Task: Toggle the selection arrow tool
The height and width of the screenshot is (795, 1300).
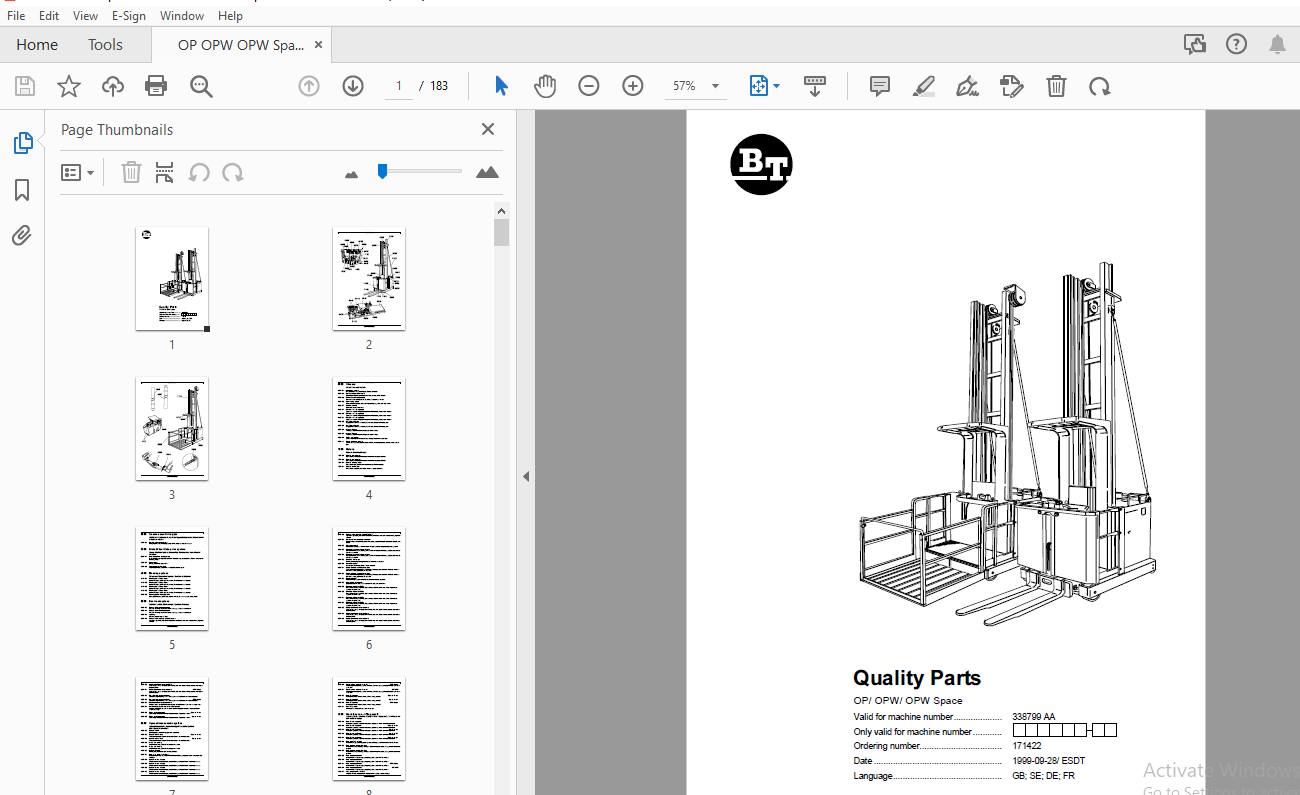Action: pos(501,86)
